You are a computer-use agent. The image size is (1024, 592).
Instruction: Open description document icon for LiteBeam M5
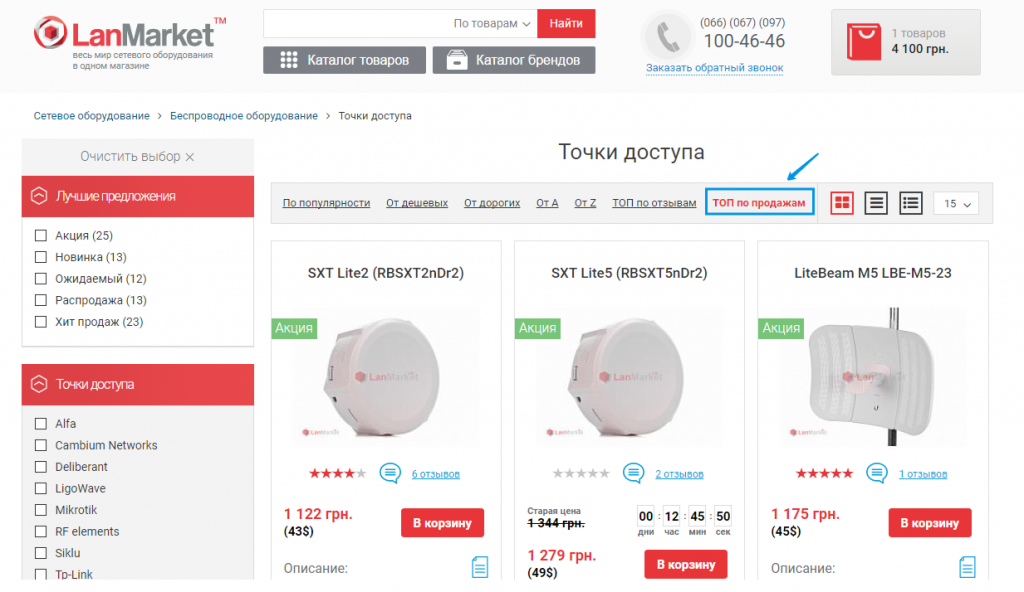pyautogui.click(x=967, y=567)
